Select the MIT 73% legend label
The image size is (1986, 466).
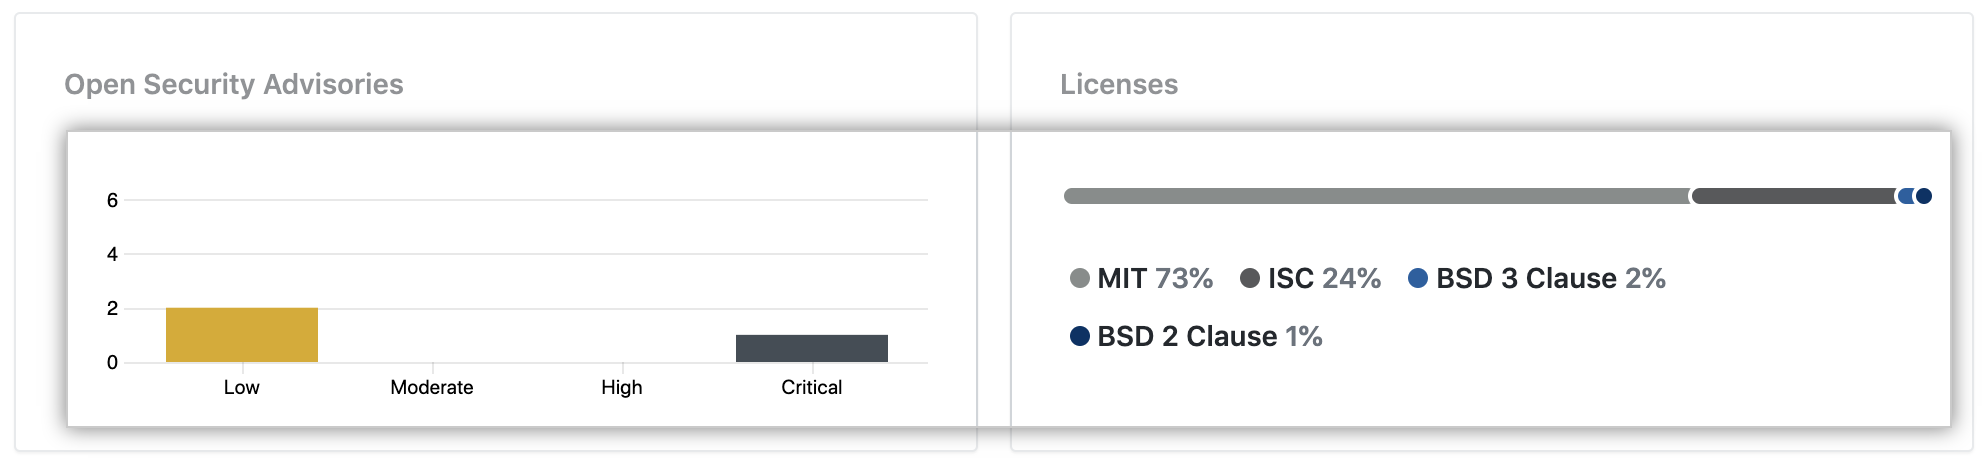click(1155, 278)
